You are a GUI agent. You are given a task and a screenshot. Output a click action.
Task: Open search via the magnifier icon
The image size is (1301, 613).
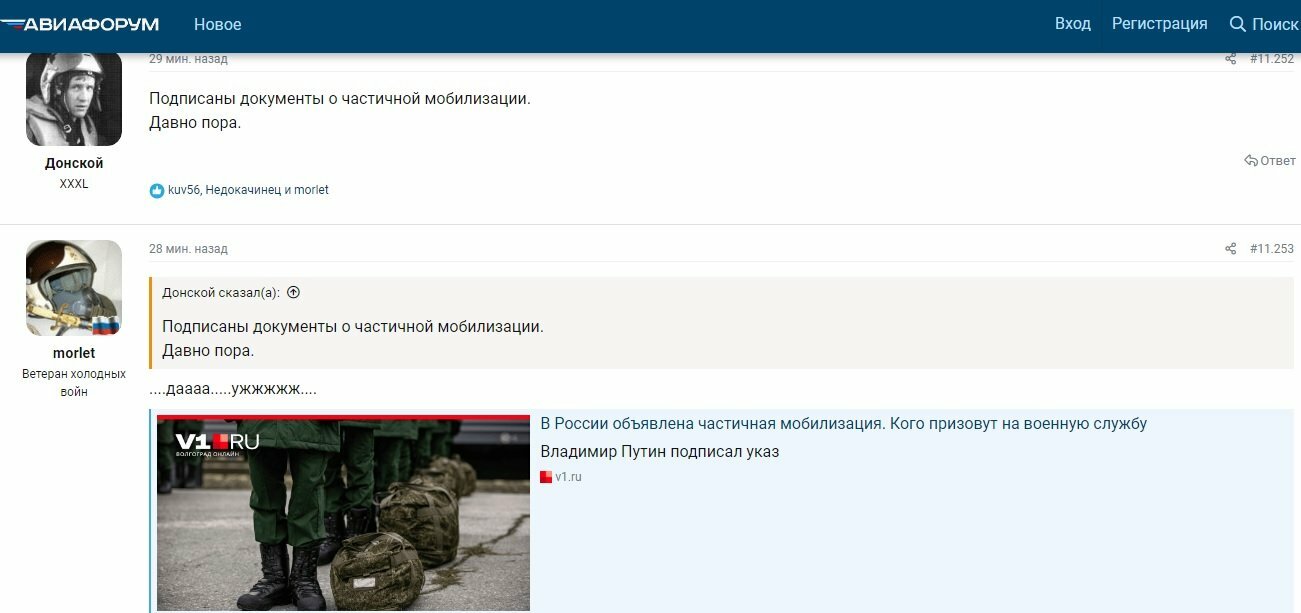(x=1237, y=24)
